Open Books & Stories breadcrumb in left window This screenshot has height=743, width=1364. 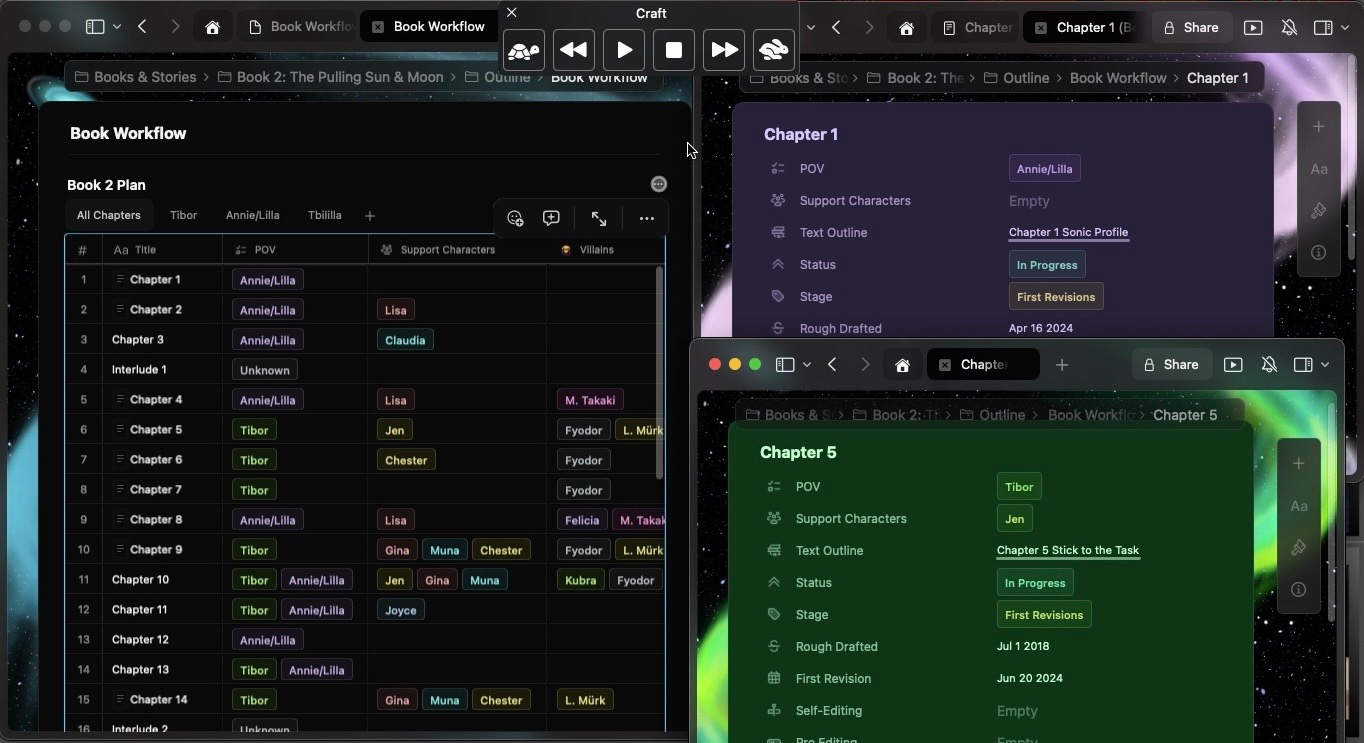(x=135, y=77)
